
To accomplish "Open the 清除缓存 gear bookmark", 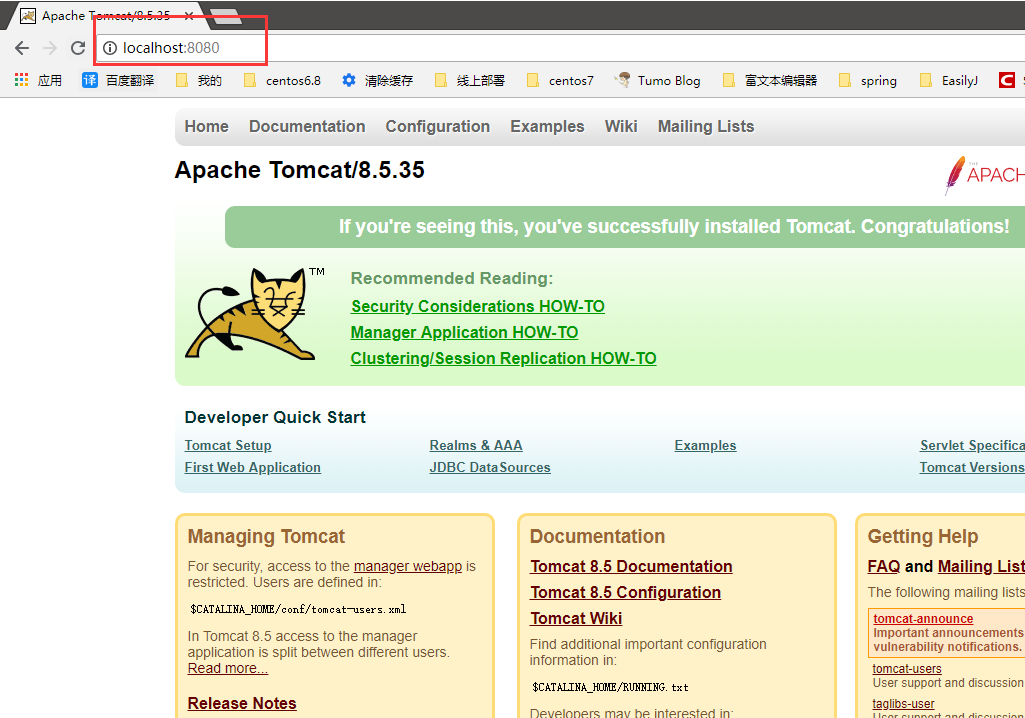I will [x=377, y=80].
